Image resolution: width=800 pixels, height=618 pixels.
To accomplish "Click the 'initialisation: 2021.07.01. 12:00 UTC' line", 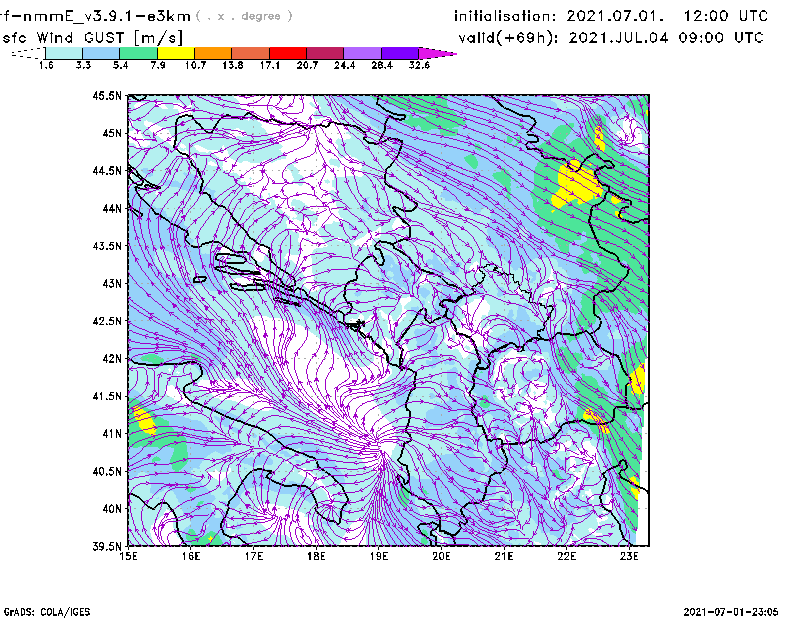I will 611,16.
